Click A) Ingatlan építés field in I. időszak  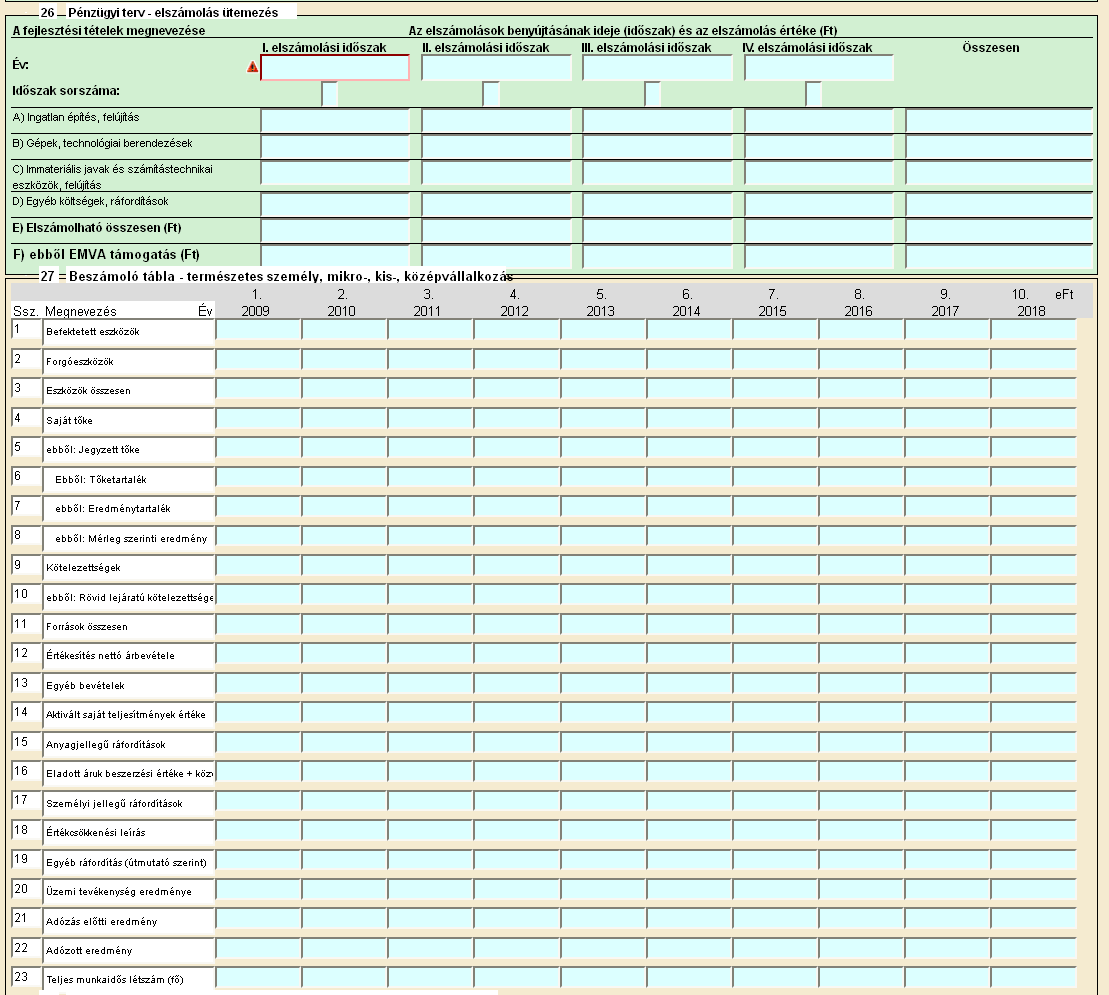(x=335, y=121)
